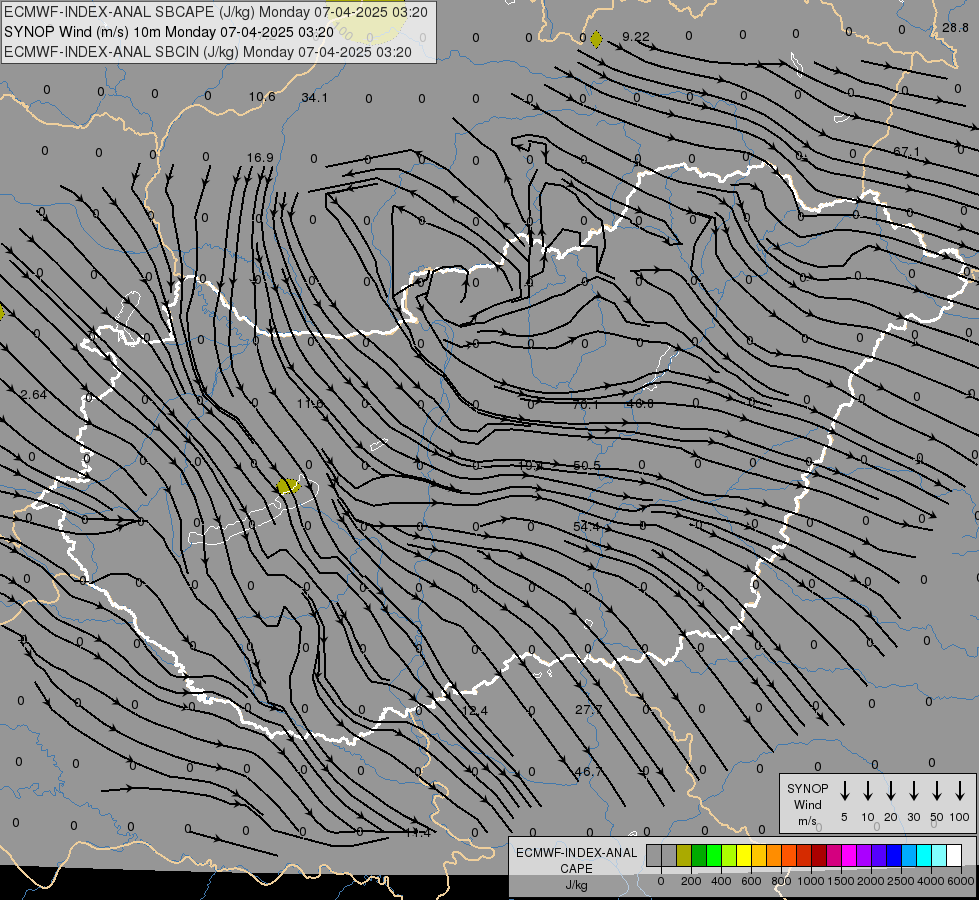Select the white CAPE legend swatch

pos(954,856)
